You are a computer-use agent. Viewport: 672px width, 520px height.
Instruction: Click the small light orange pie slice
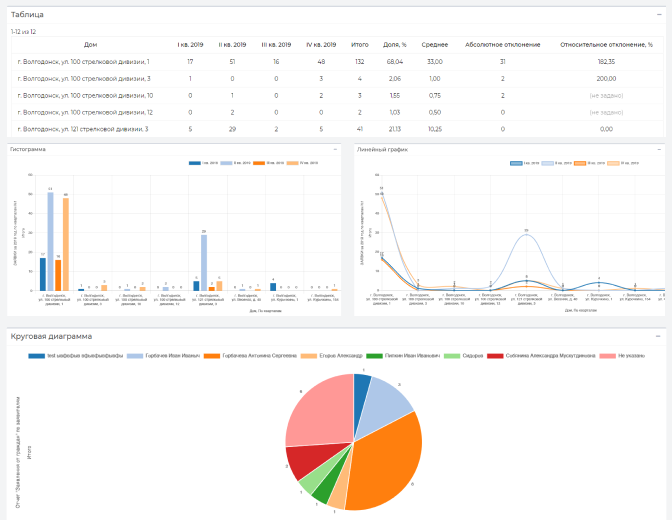(x=341, y=493)
